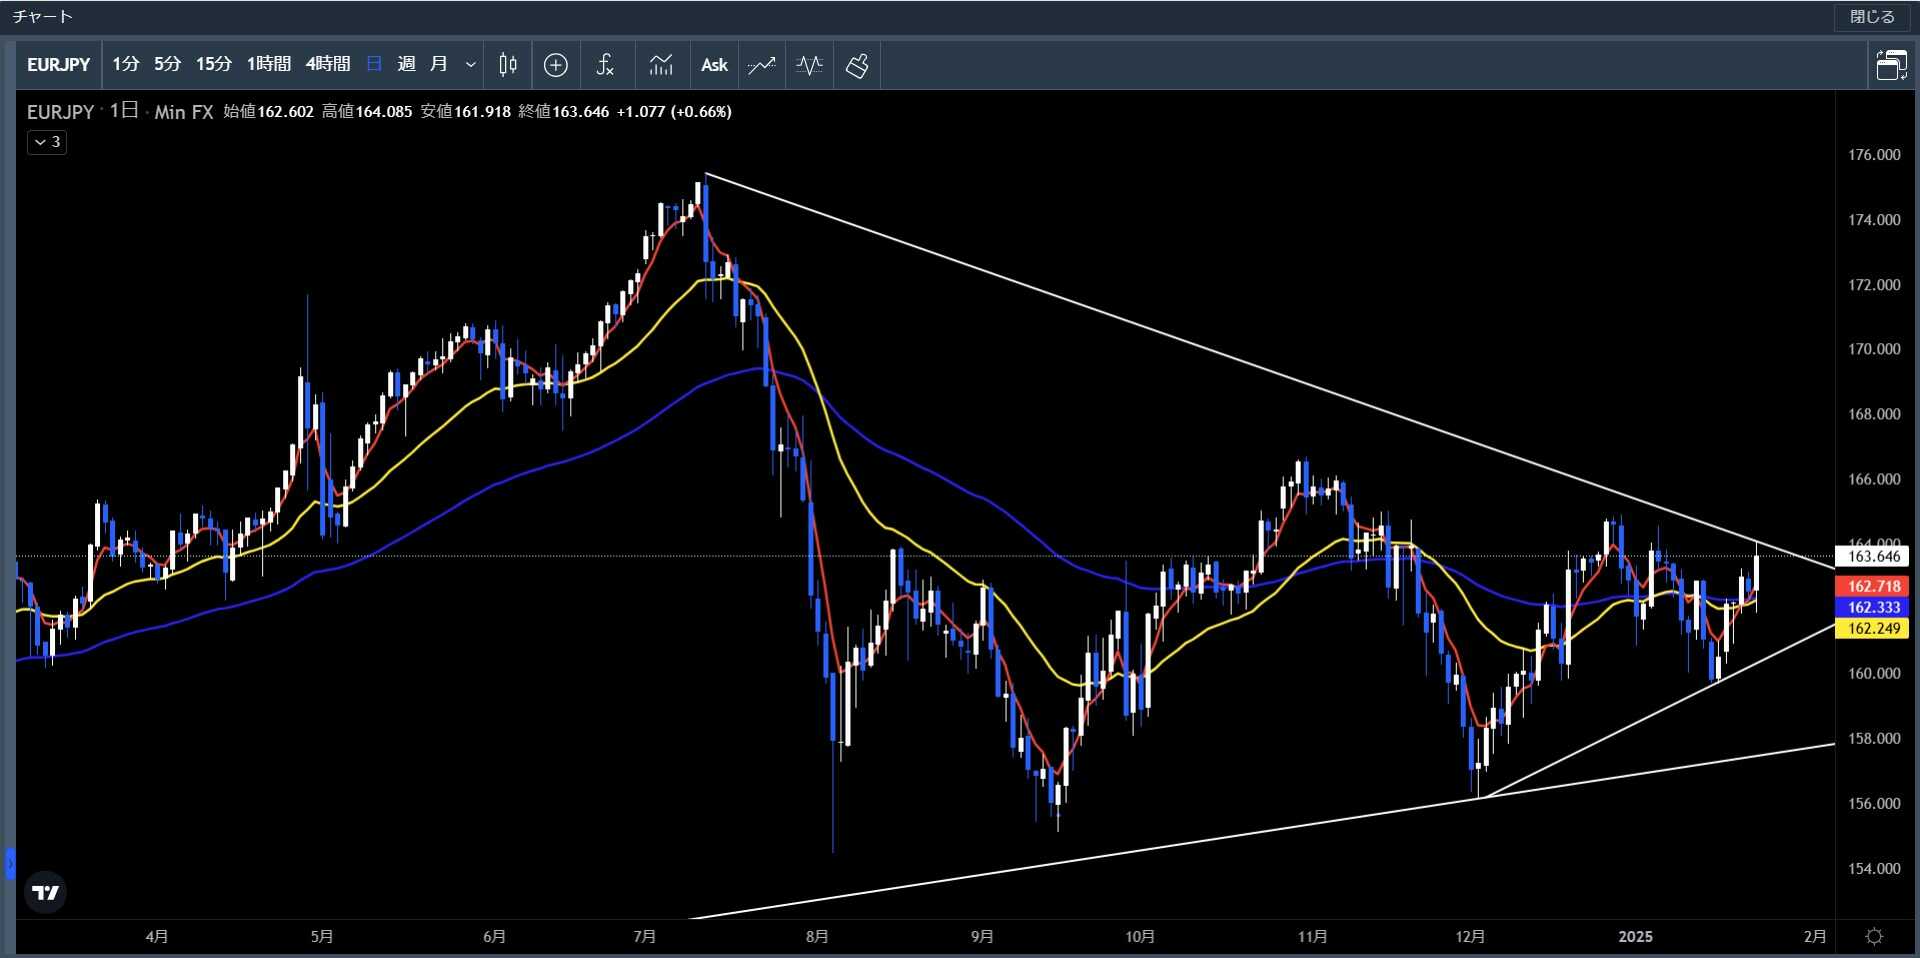Select the 月 monthly timeframe
Viewport: 1920px width, 958px height.
coord(438,64)
